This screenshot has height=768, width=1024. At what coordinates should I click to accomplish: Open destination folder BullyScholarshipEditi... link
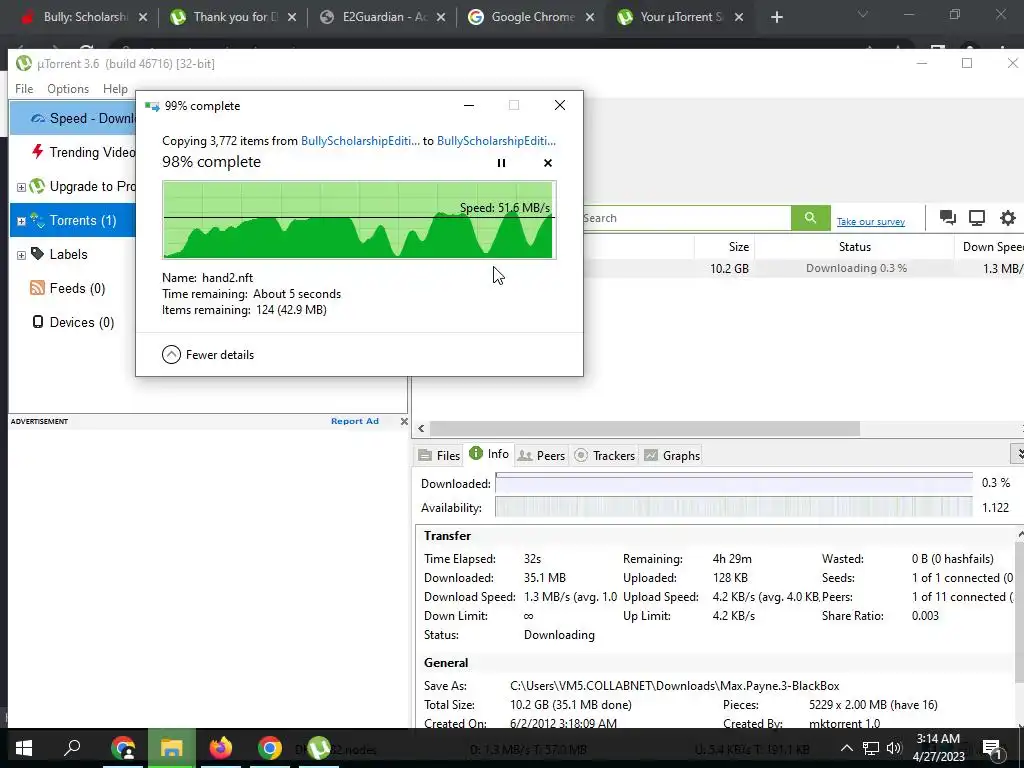coord(496,141)
